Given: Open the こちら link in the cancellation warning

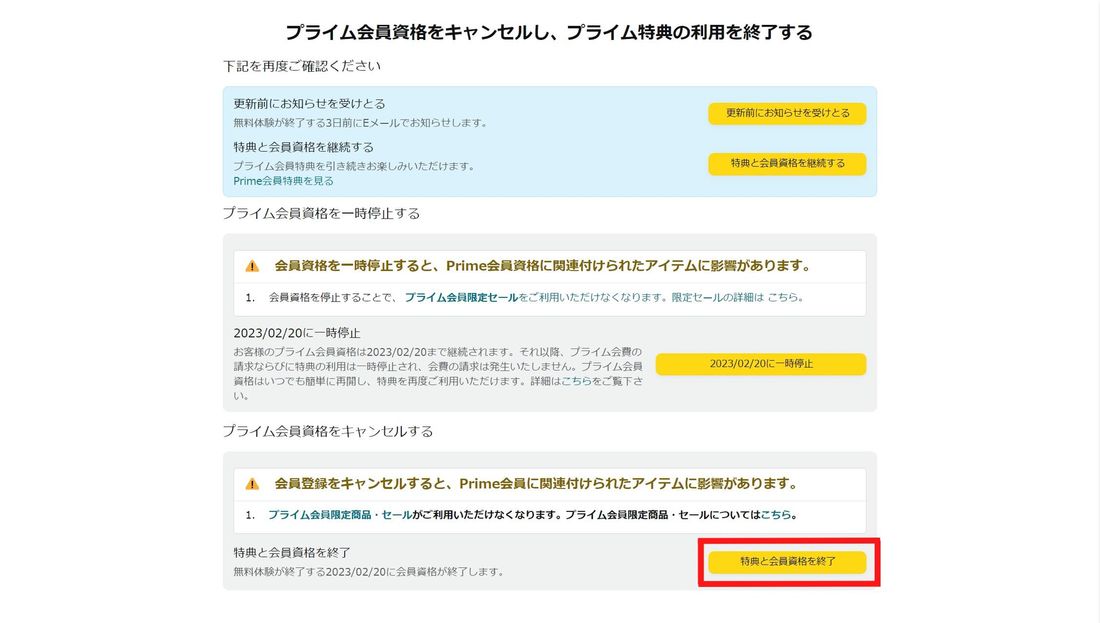Looking at the screenshot, I should pyautogui.click(x=776, y=515).
